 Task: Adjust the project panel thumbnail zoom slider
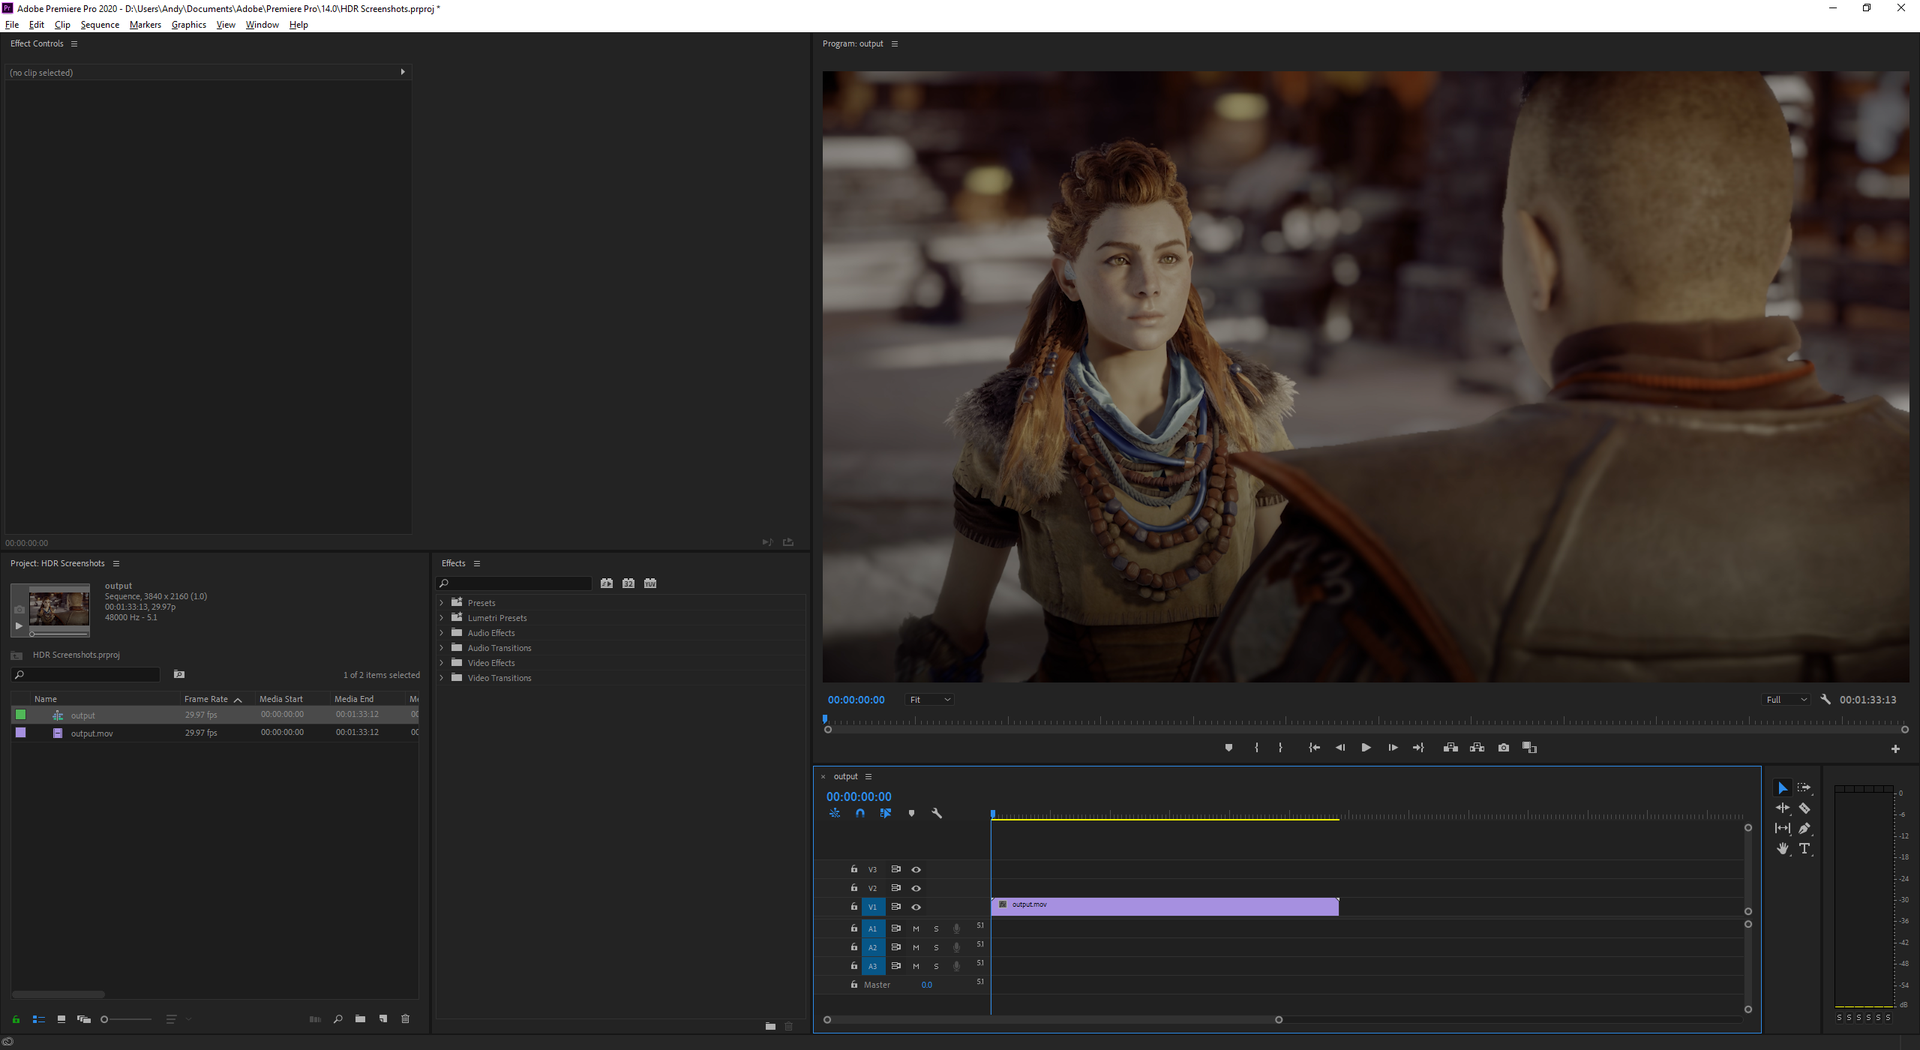[x=105, y=1019]
